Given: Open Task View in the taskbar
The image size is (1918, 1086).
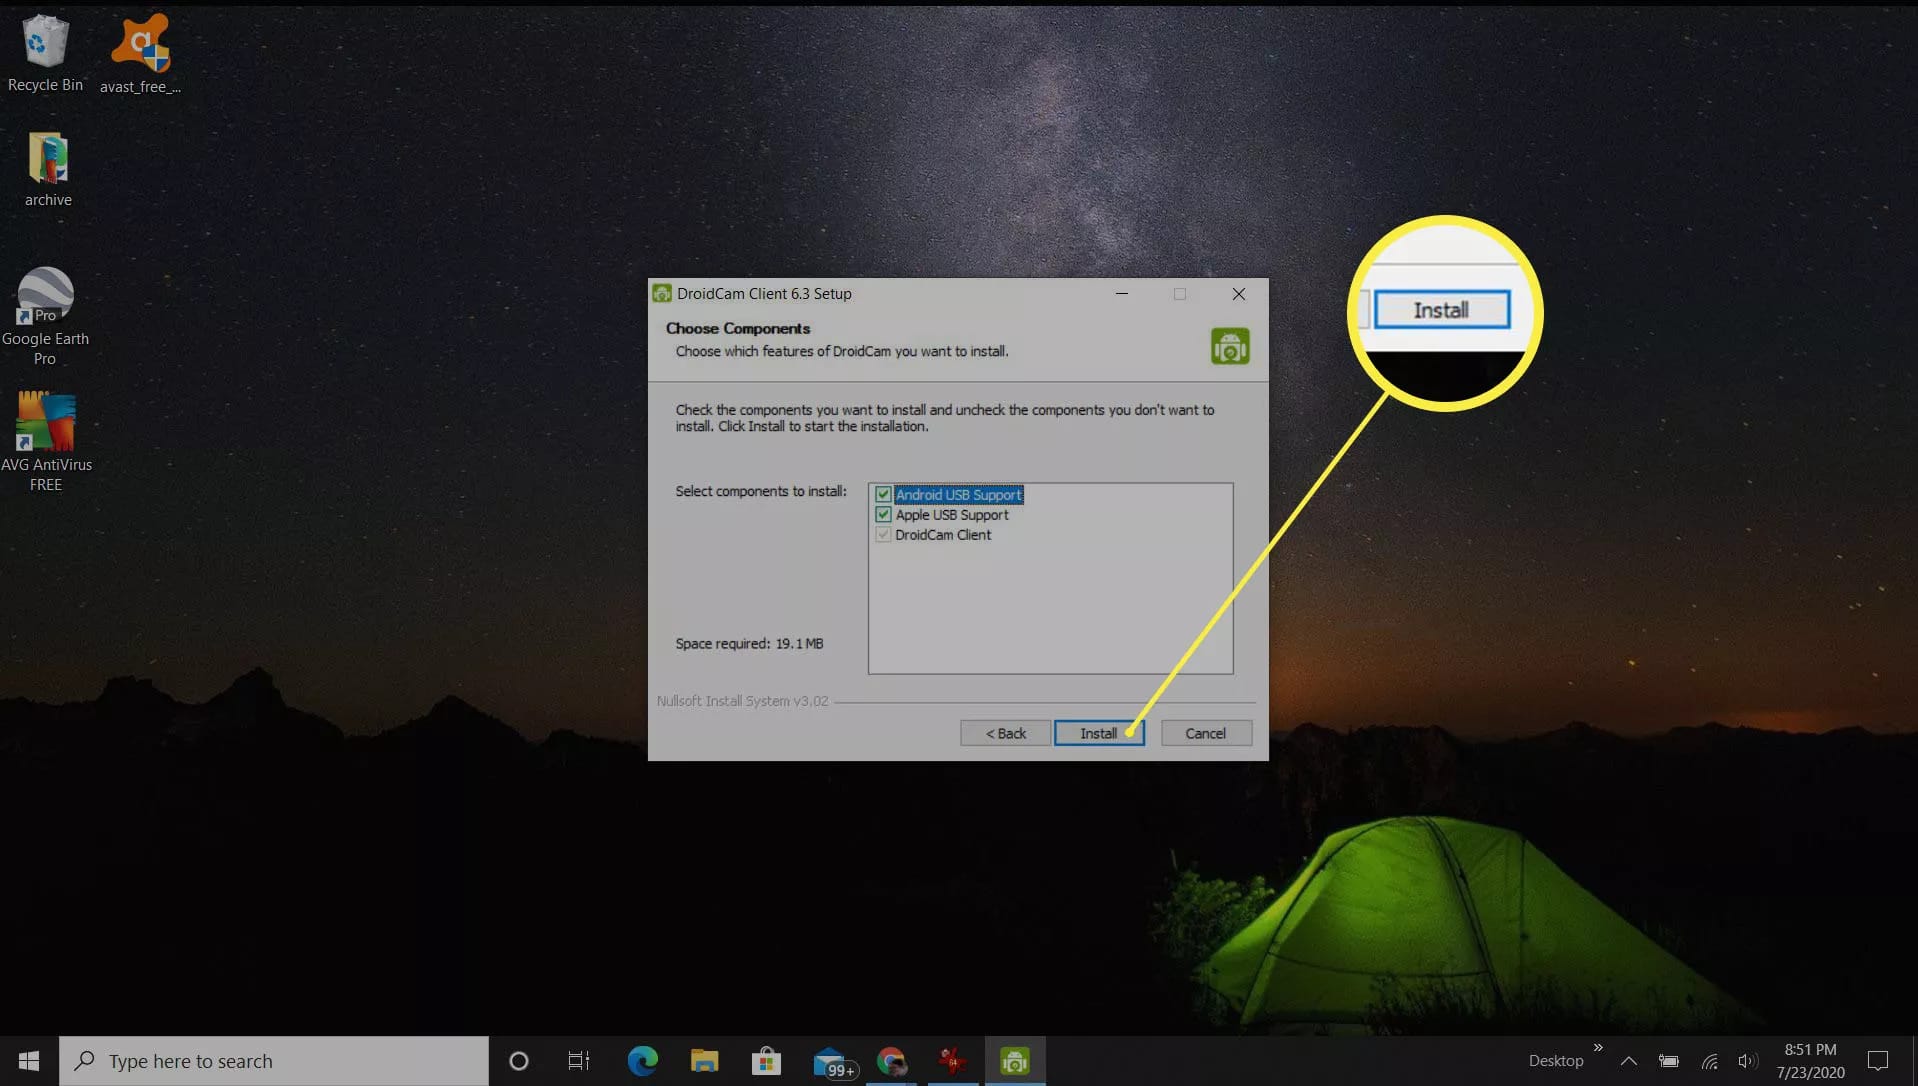Looking at the screenshot, I should tap(579, 1061).
